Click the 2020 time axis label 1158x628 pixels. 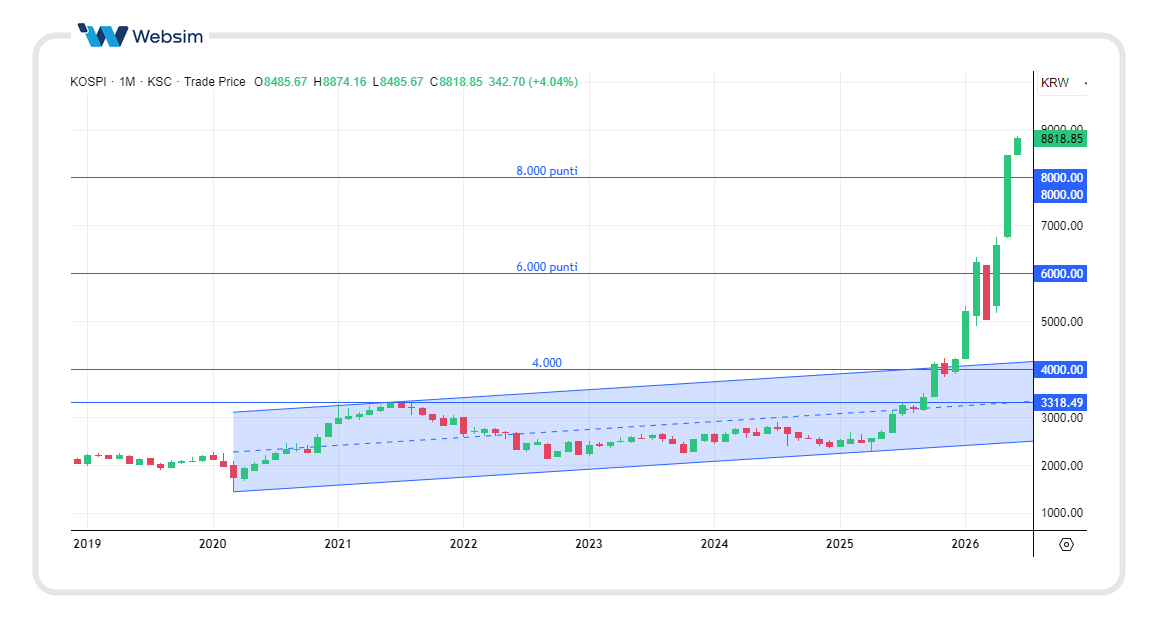pos(213,544)
